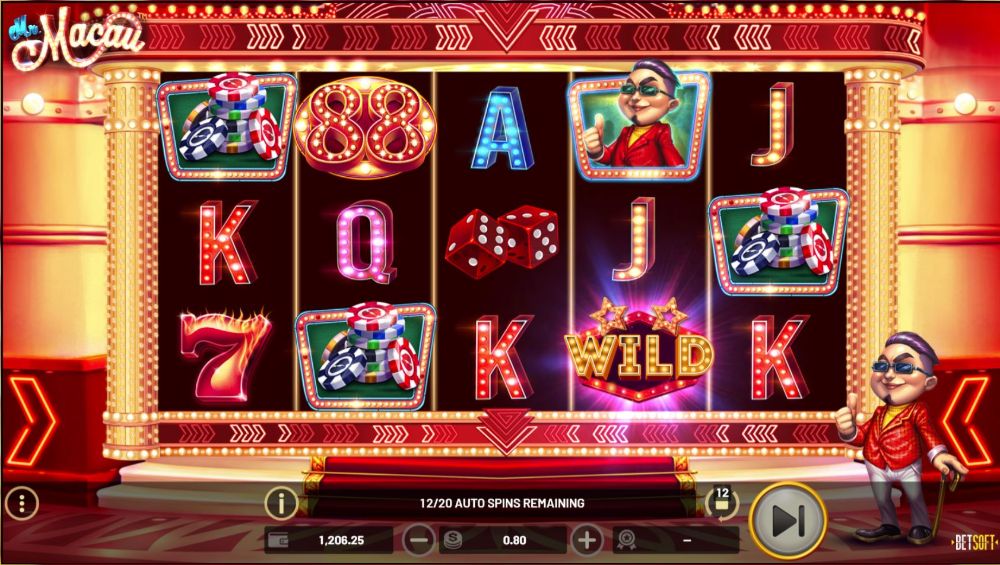Decrease bet with the minus button
1000x565 pixels.
click(418, 540)
